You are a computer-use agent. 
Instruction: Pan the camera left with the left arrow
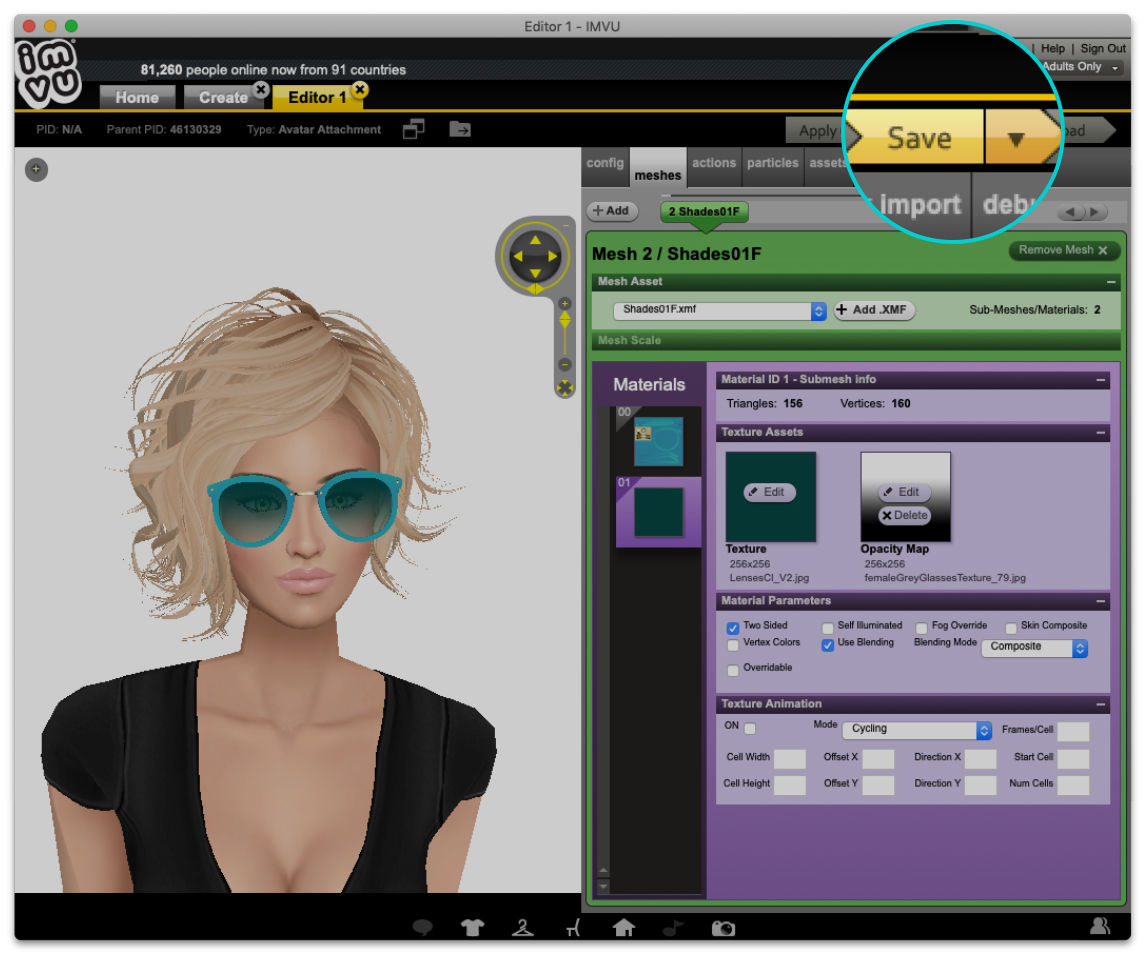click(x=518, y=256)
